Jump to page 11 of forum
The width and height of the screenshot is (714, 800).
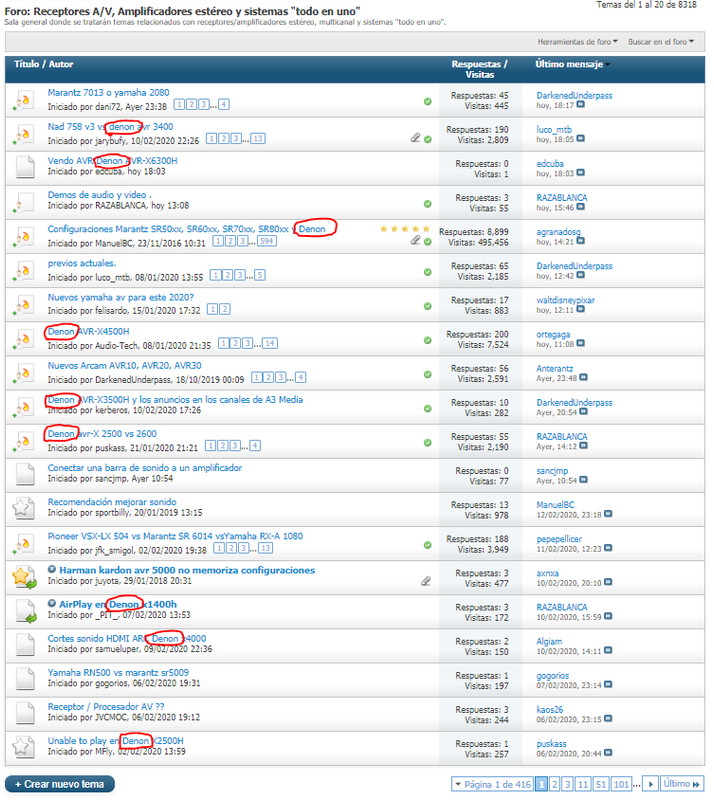click(x=583, y=785)
